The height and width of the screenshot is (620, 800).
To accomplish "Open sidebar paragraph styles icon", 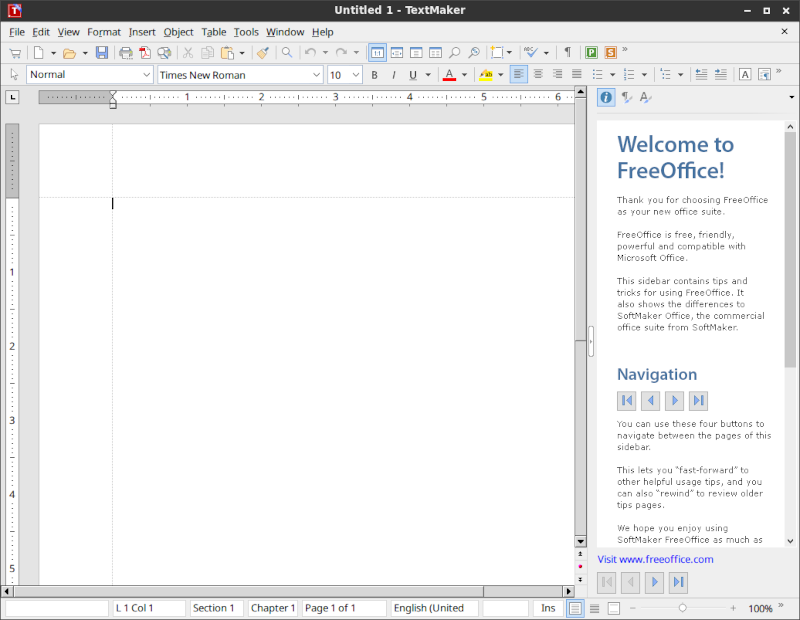I will 627,97.
